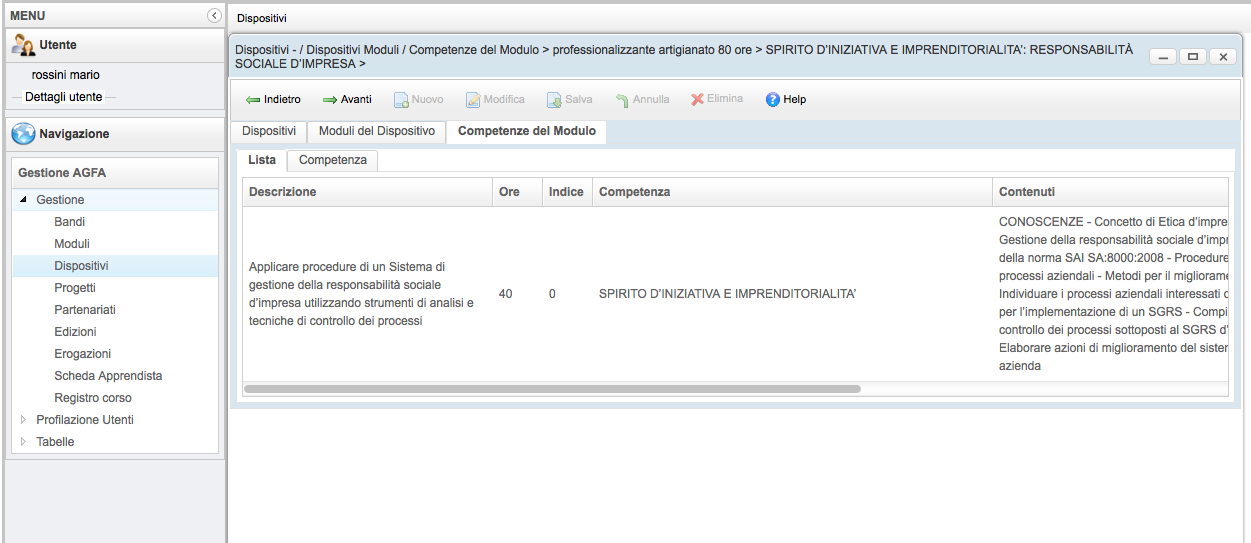This screenshot has width=1251, height=543.
Task: Open Registro corso in the navigation tree
Action: (x=93, y=398)
